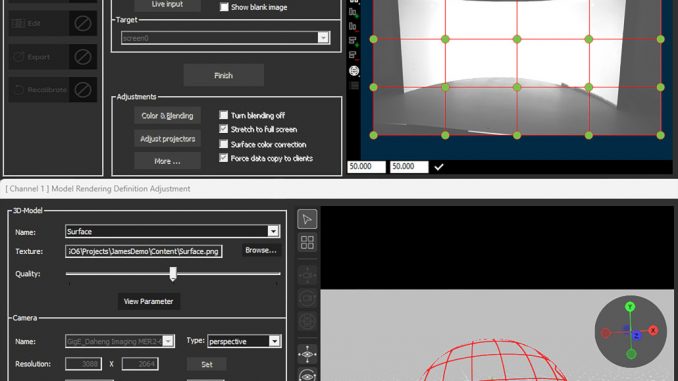
Task: Click the bottom-right green grid control point
Action: click(x=660, y=135)
